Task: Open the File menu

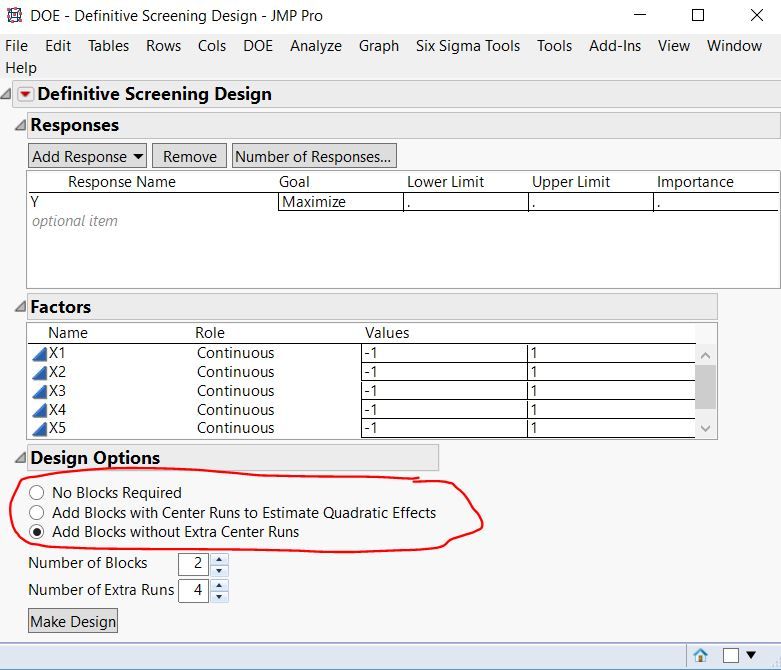Action: tap(16, 46)
